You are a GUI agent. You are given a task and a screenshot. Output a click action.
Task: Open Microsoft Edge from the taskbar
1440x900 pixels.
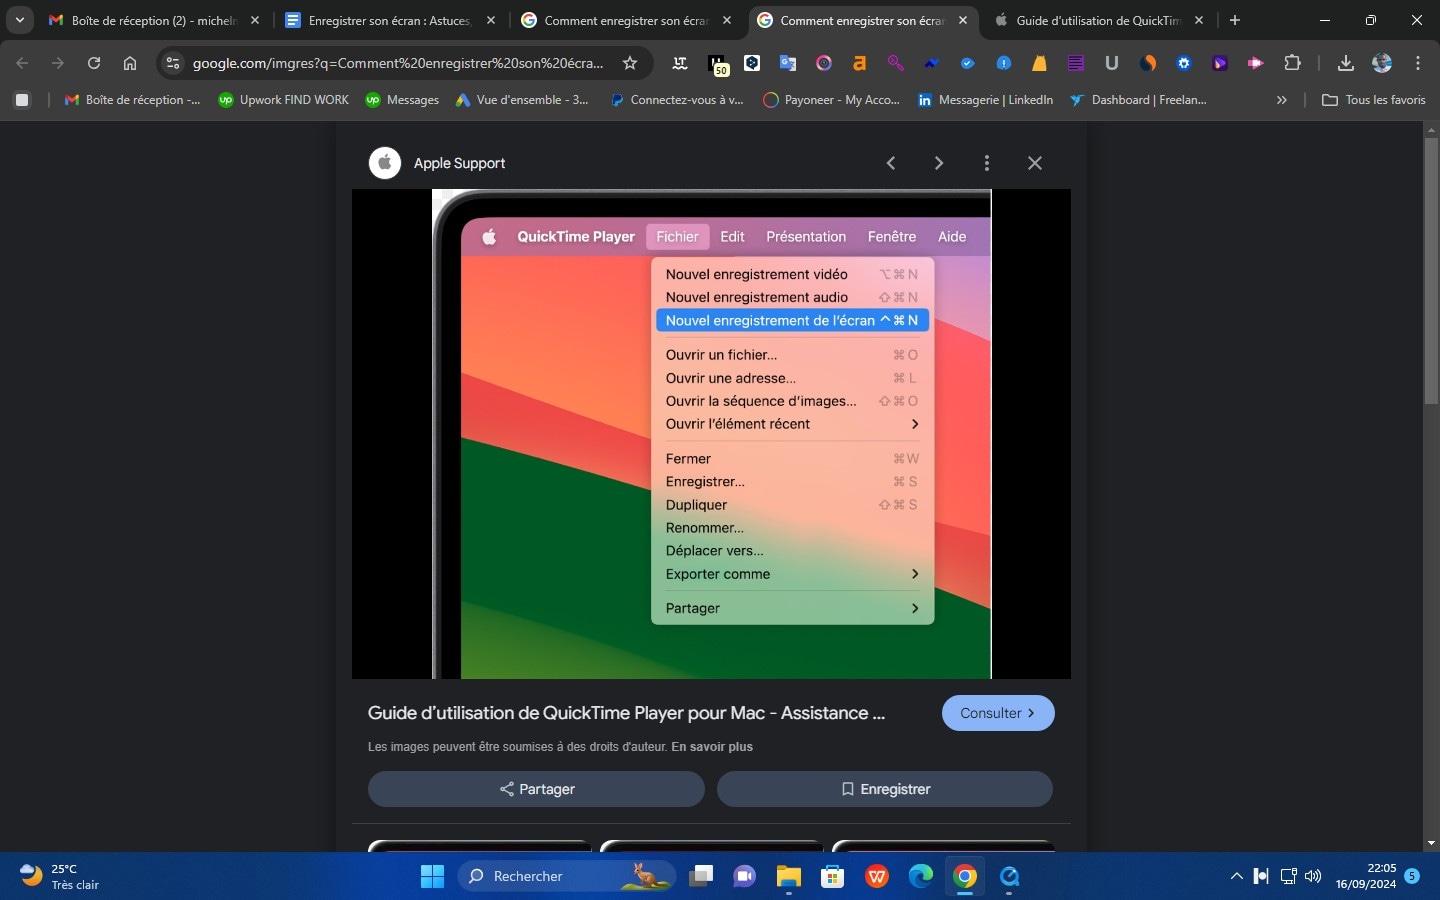(921, 876)
